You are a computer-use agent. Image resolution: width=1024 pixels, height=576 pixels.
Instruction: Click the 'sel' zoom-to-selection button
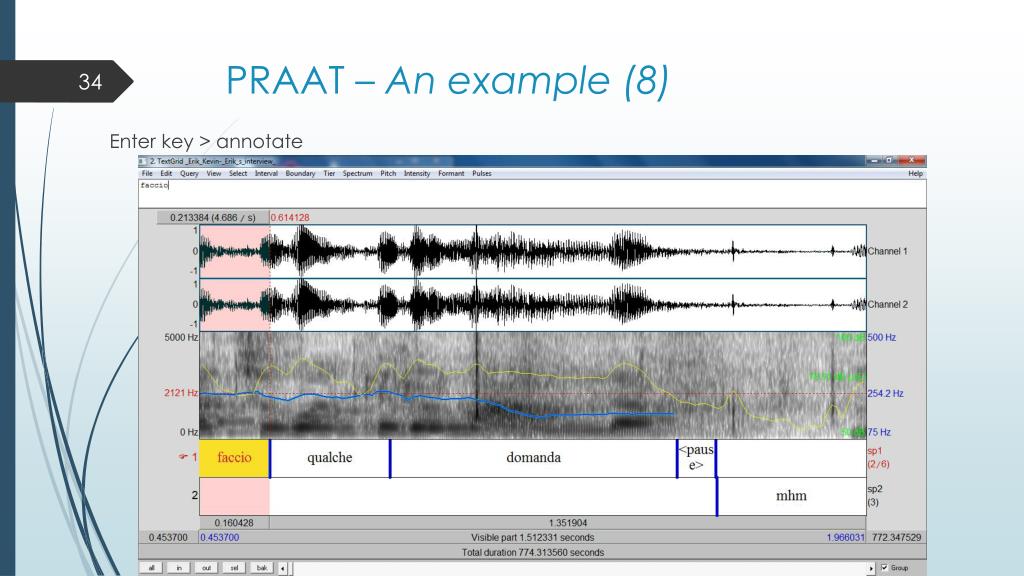pyautogui.click(x=234, y=568)
